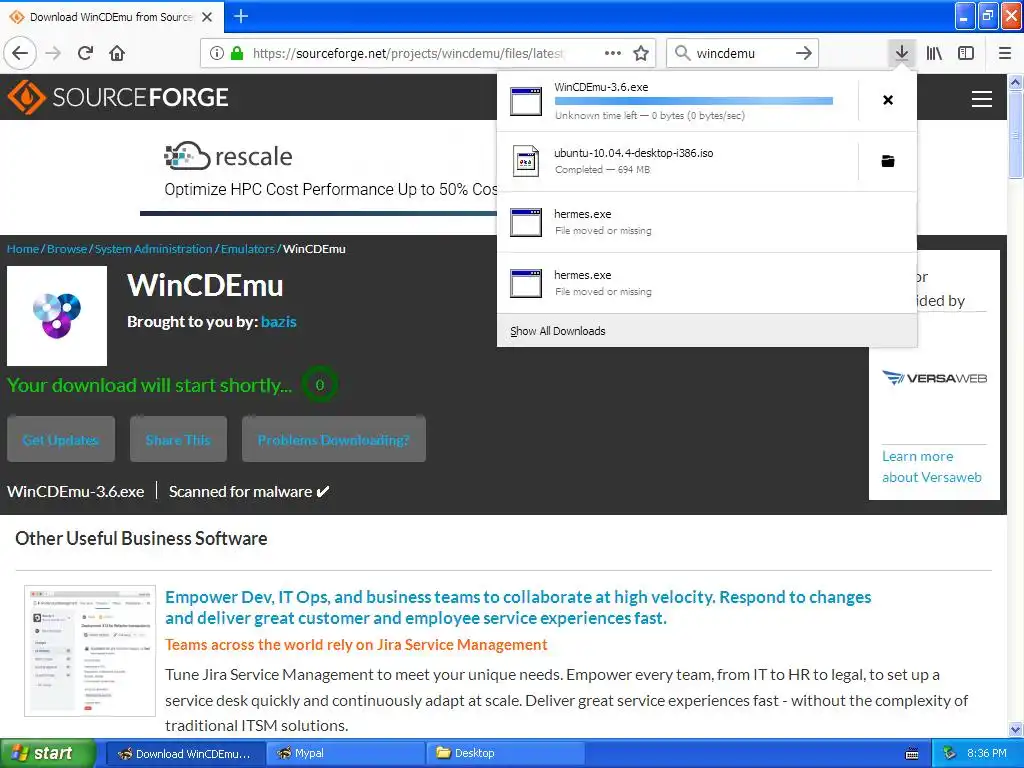1024x768 pixels.
Task: Select the Download WinCDEmu browser tab
Action: click(112, 17)
